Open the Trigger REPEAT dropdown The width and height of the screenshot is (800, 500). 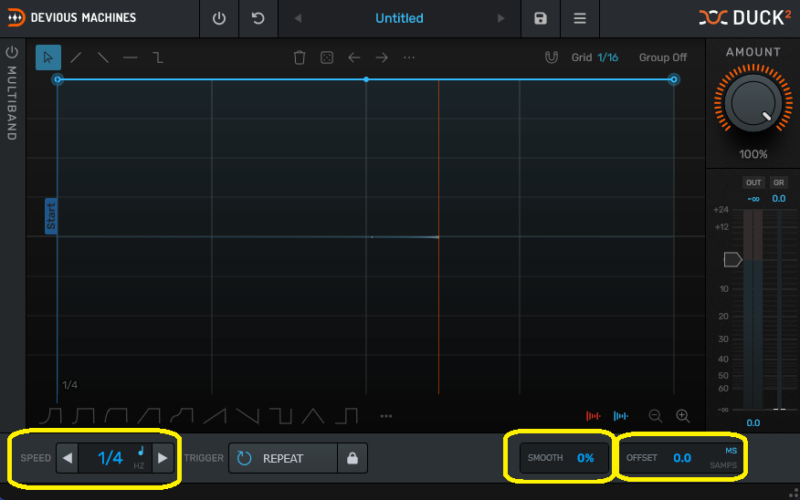point(283,458)
